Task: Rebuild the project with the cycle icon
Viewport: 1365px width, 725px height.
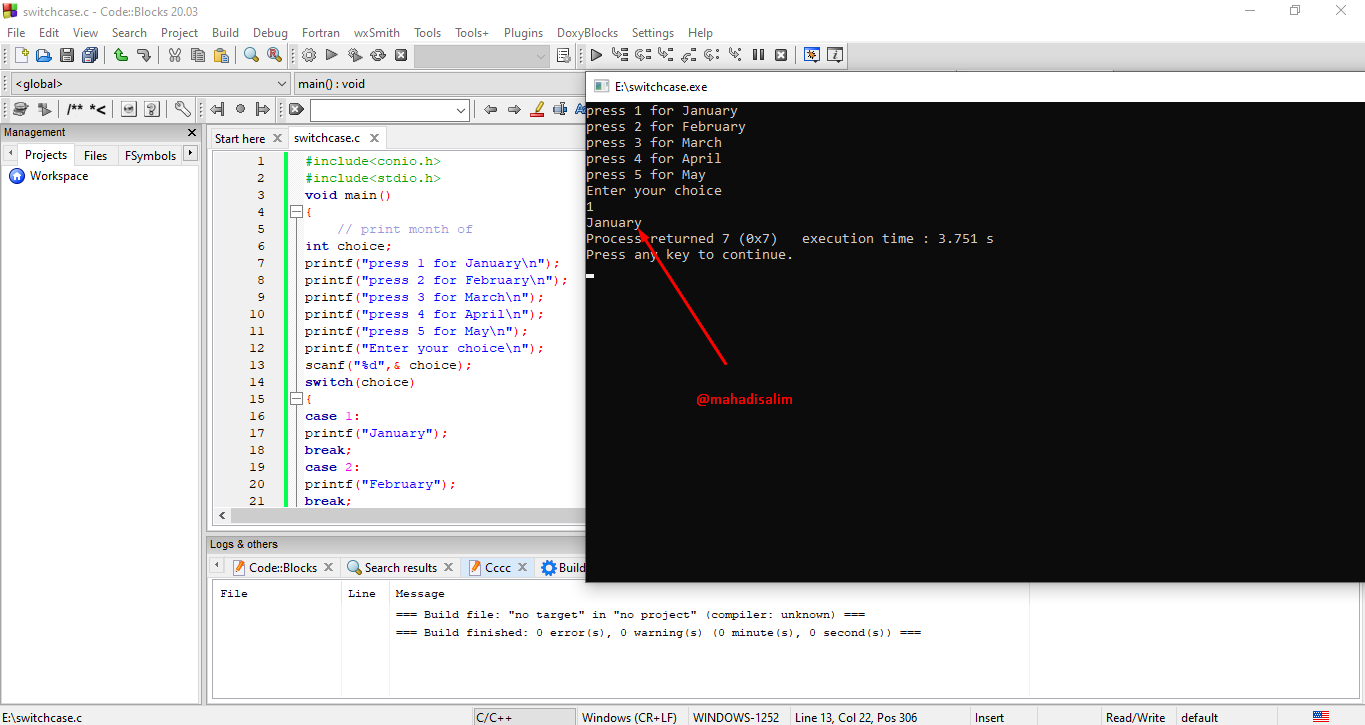Action: click(x=378, y=56)
